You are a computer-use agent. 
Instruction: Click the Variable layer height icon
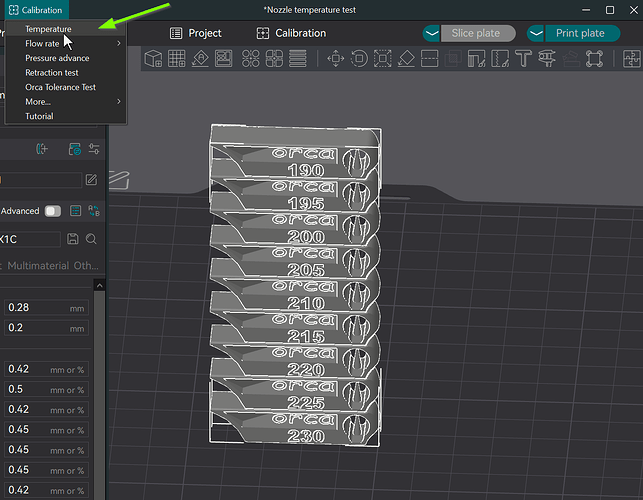(298, 59)
